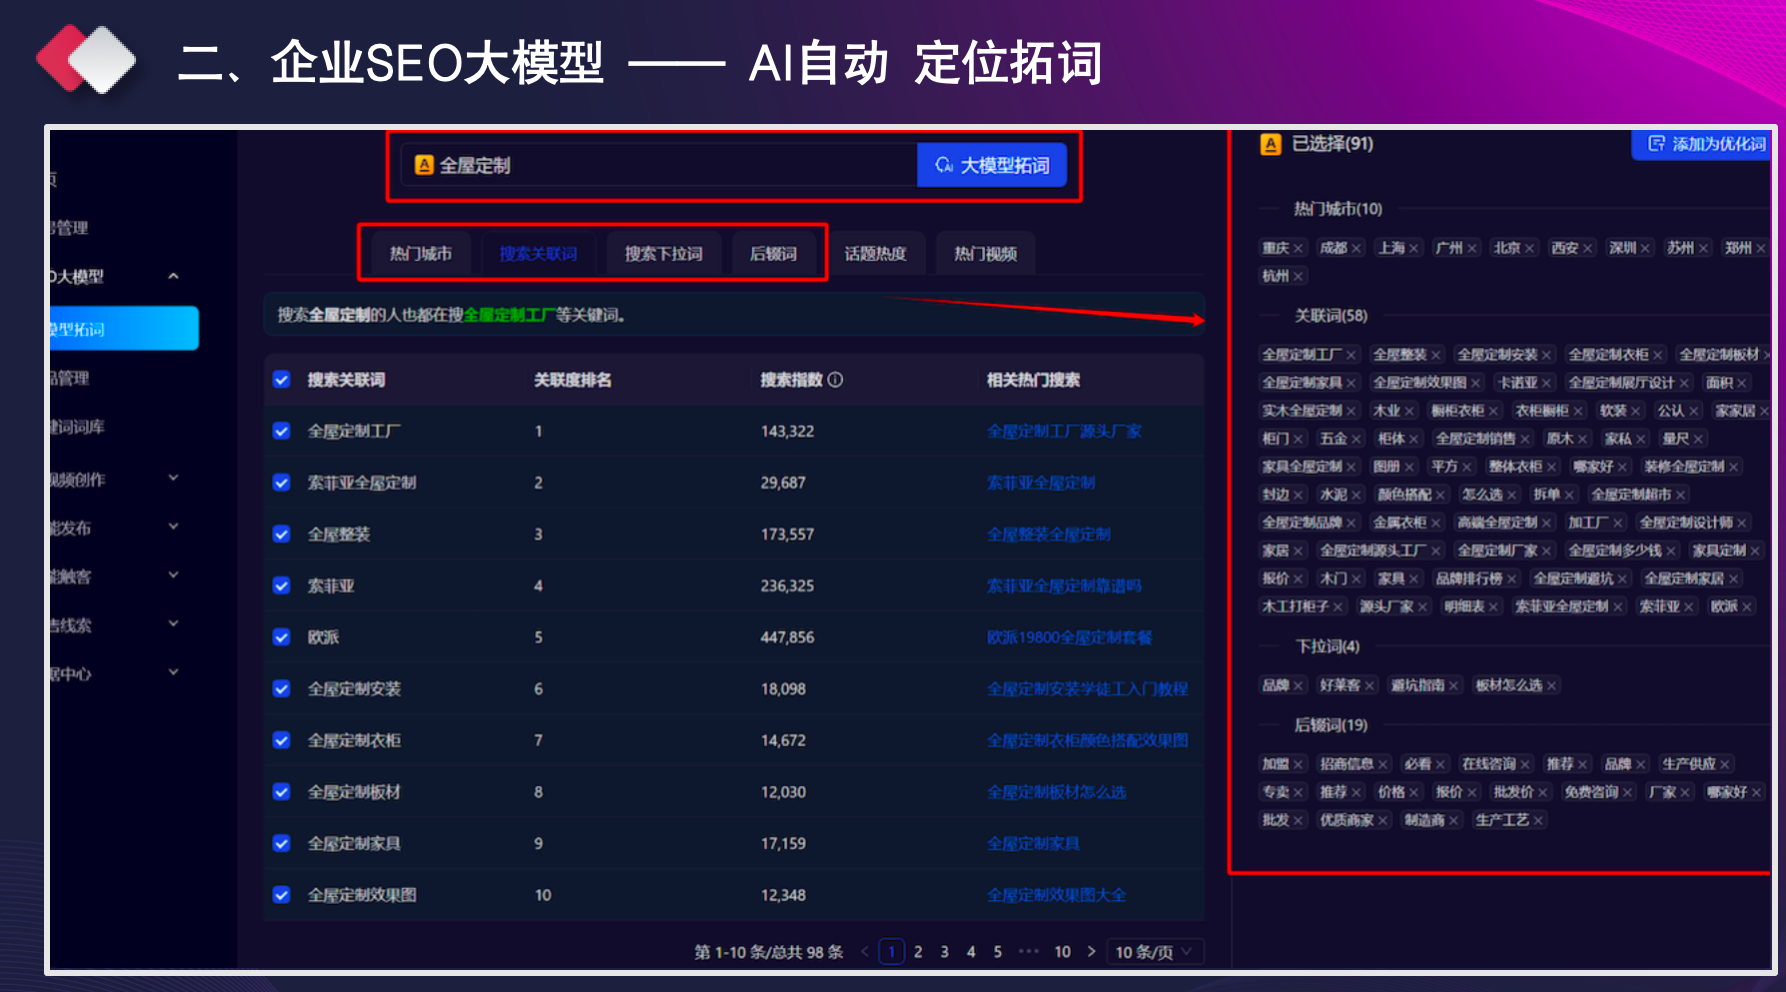Image resolution: width=1786 pixels, height=992 pixels.
Task: Open the 搜索下拉词 tab
Action: tap(663, 254)
